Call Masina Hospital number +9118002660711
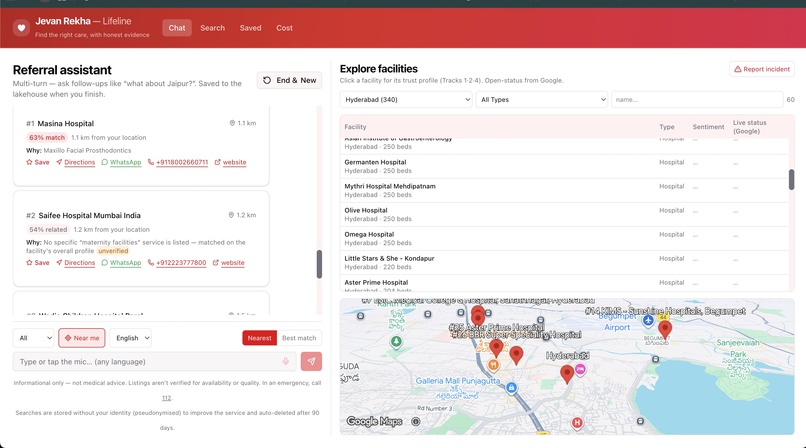806x448 pixels. pos(178,162)
